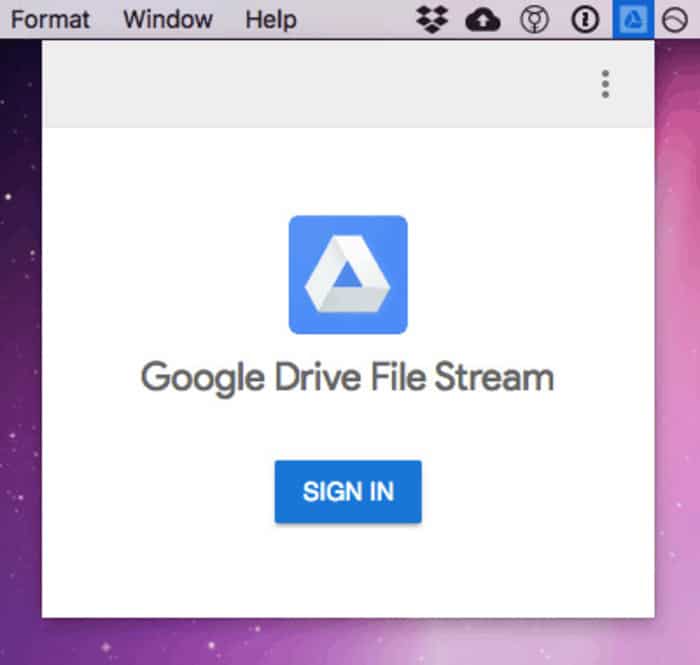
Task: Click the Dropbox menu bar icon
Action: (x=432, y=20)
